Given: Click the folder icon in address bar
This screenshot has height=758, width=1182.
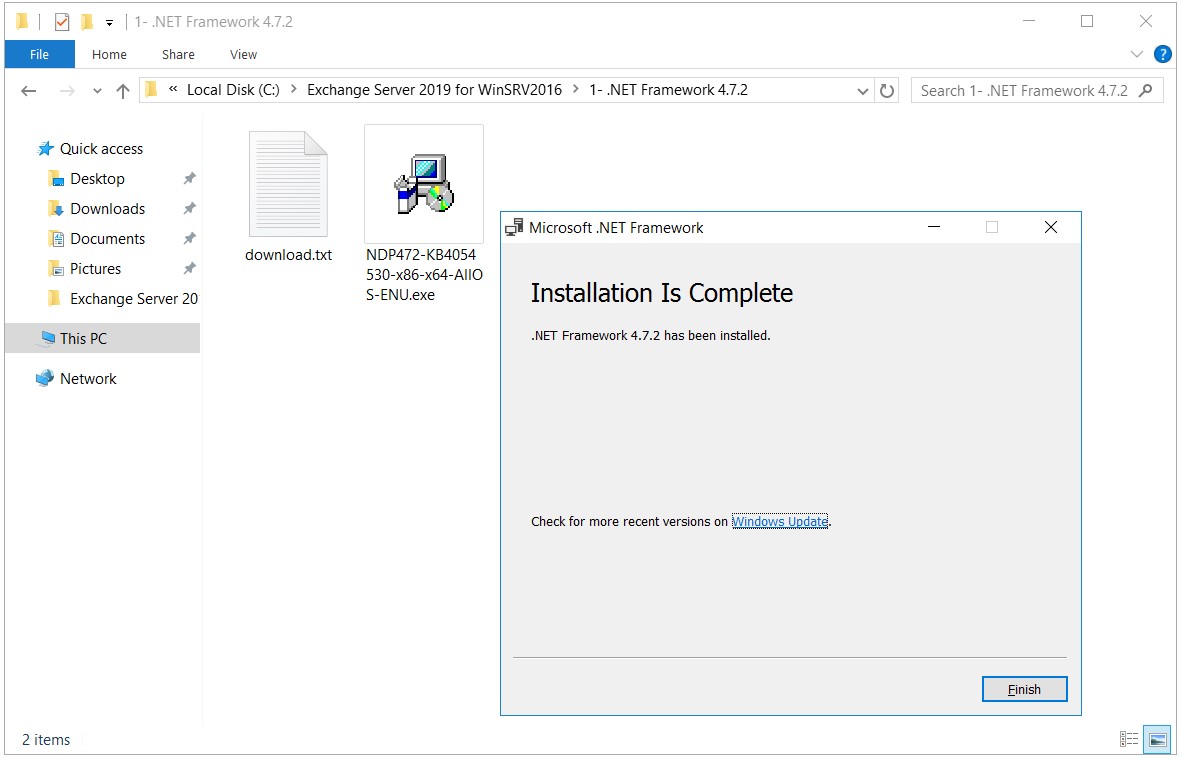Looking at the screenshot, I should (152, 90).
